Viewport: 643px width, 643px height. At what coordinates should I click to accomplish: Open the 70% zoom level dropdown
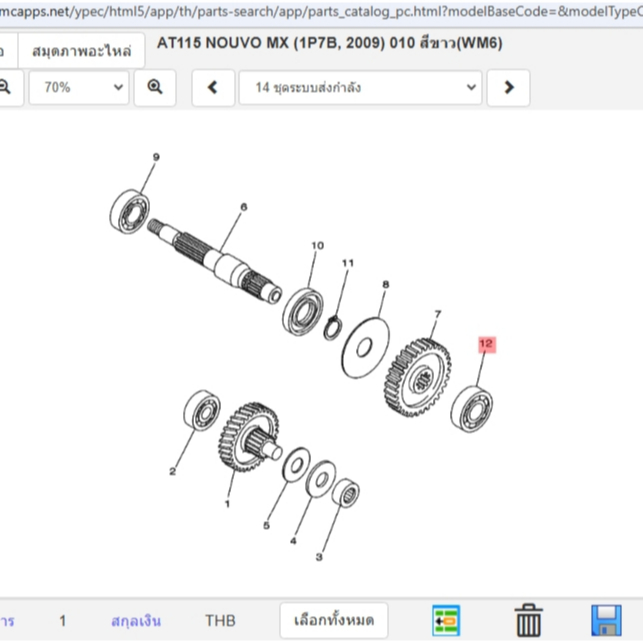[x=79, y=87]
